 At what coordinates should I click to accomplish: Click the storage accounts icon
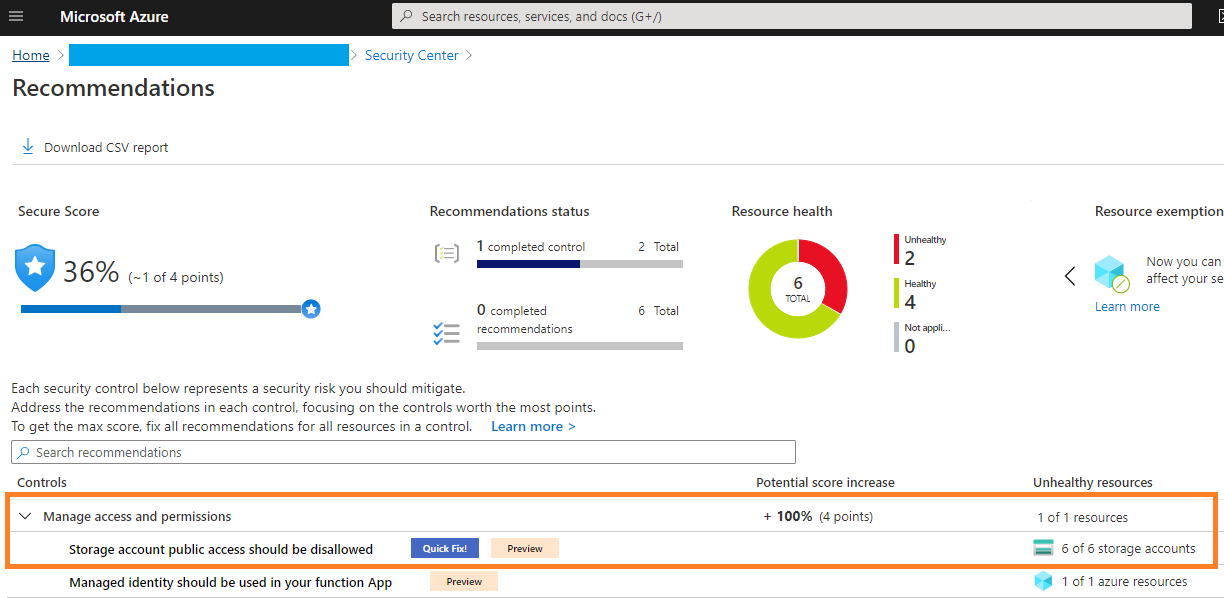point(1044,548)
